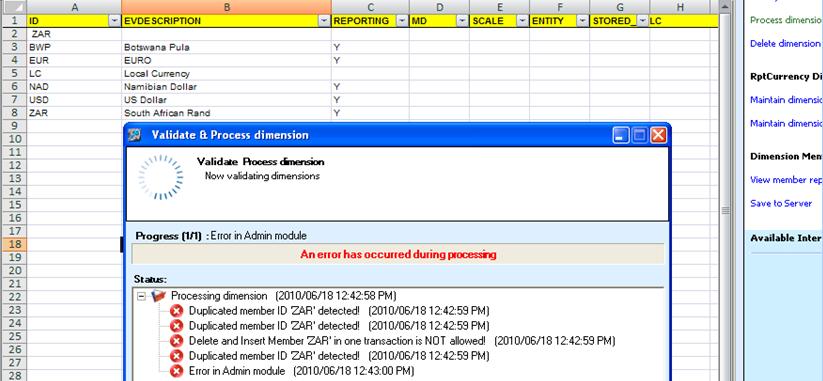
Task: Select column E header
Action: coord(500,7)
